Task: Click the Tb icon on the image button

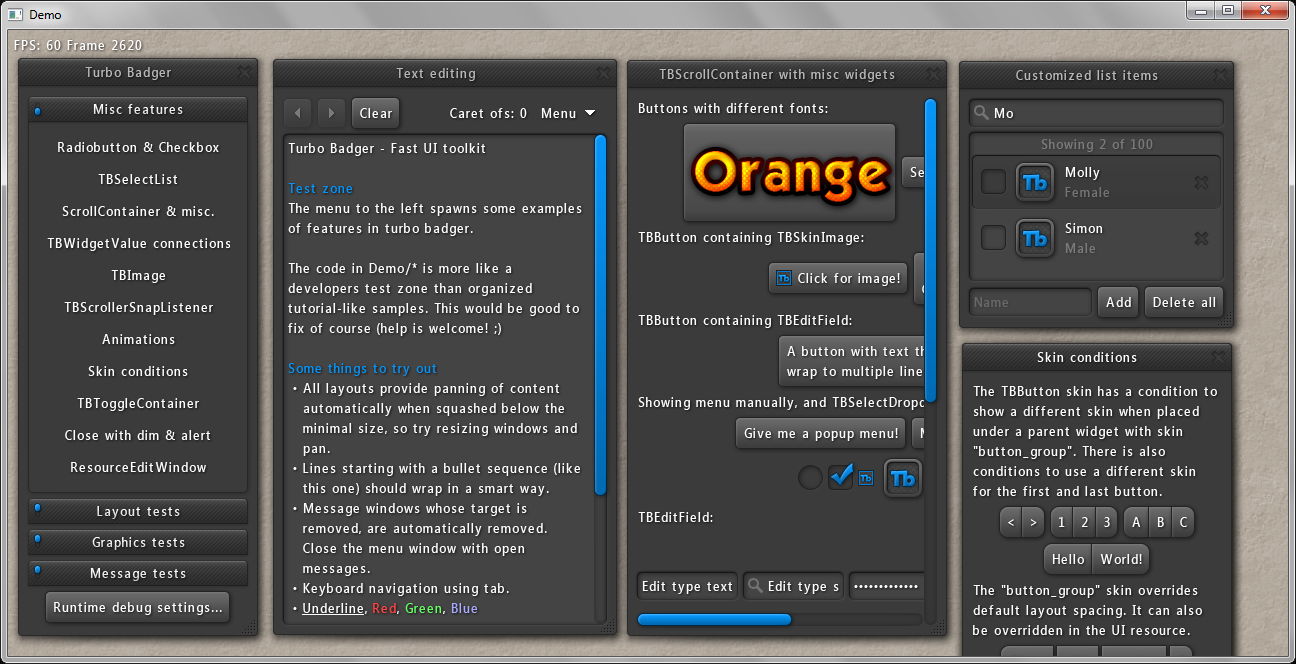Action: point(786,278)
